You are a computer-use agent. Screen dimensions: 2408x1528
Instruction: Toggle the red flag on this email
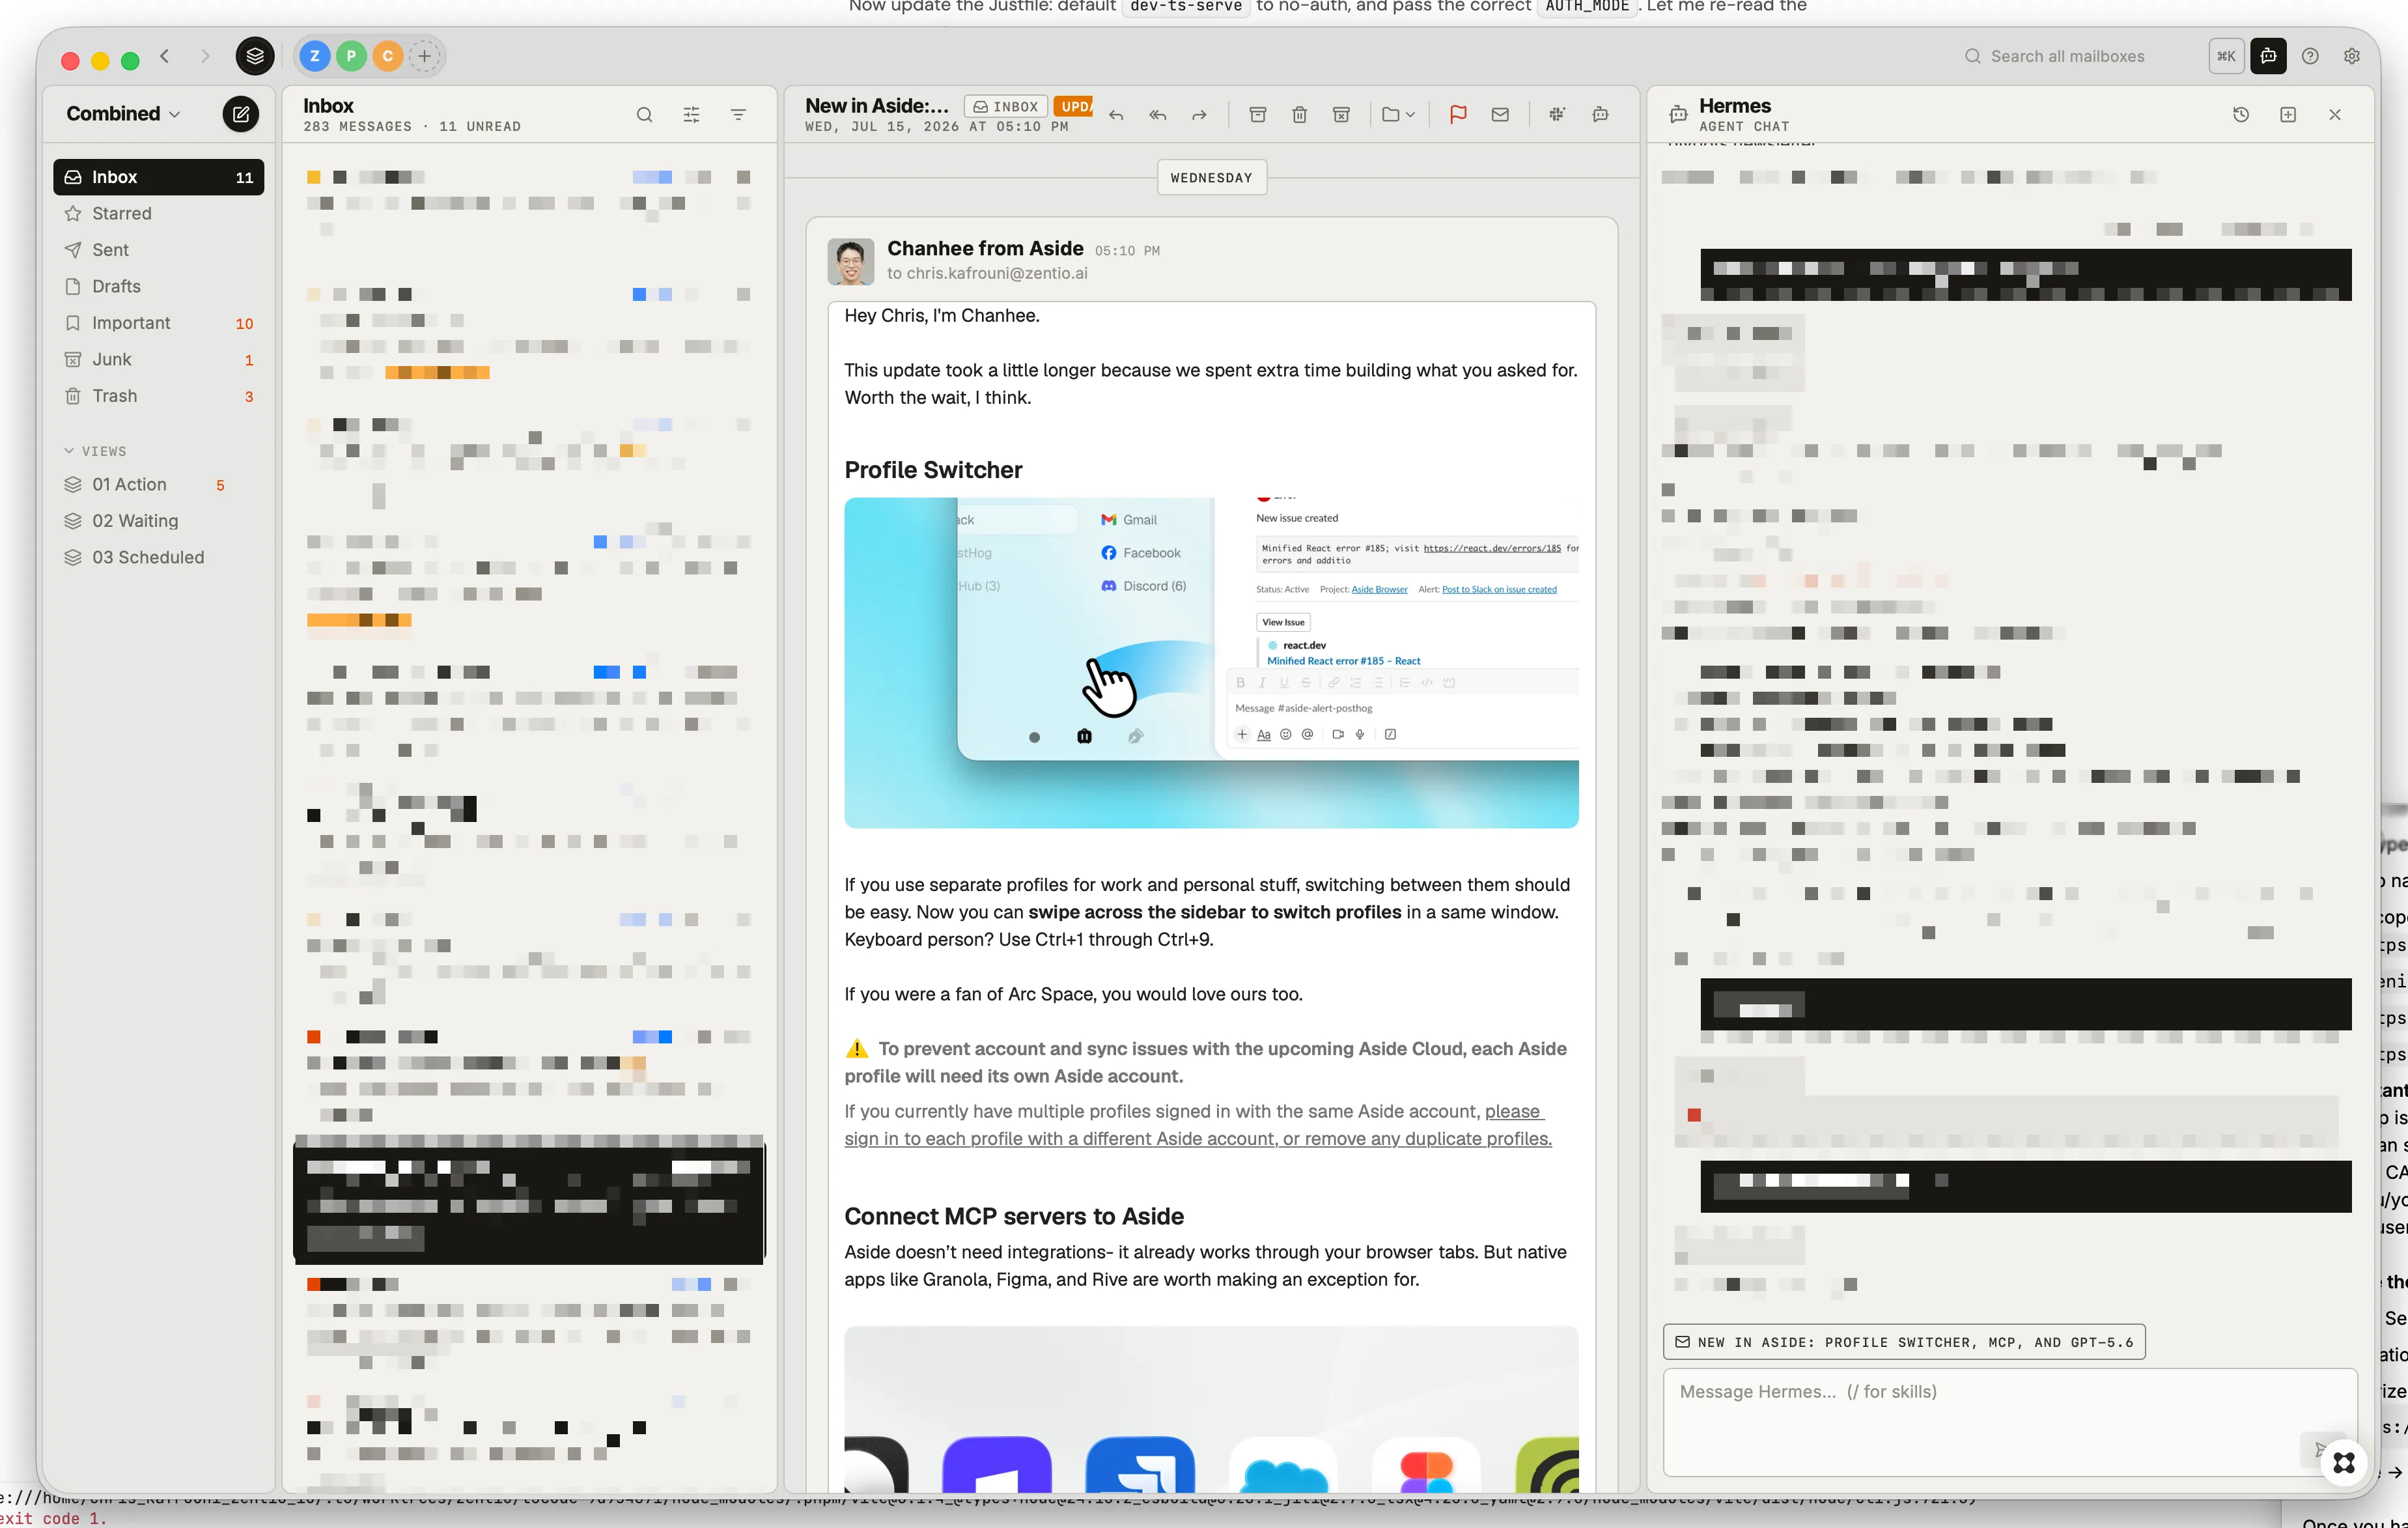click(1458, 115)
